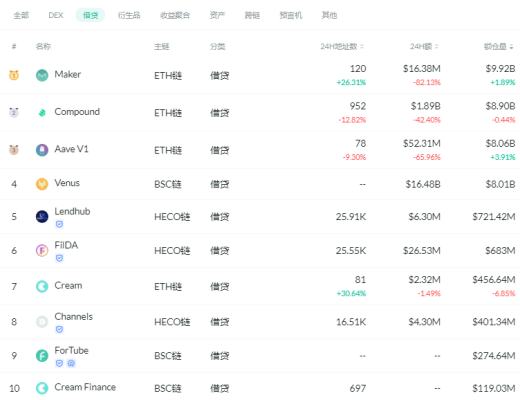520x400 pixels.
Task: Open the Venus project name link
Action: tap(67, 183)
